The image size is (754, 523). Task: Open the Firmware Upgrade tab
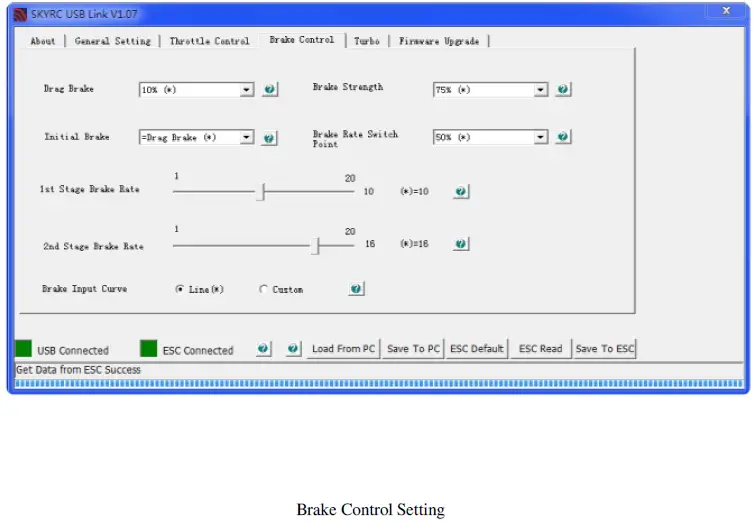[439, 41]
